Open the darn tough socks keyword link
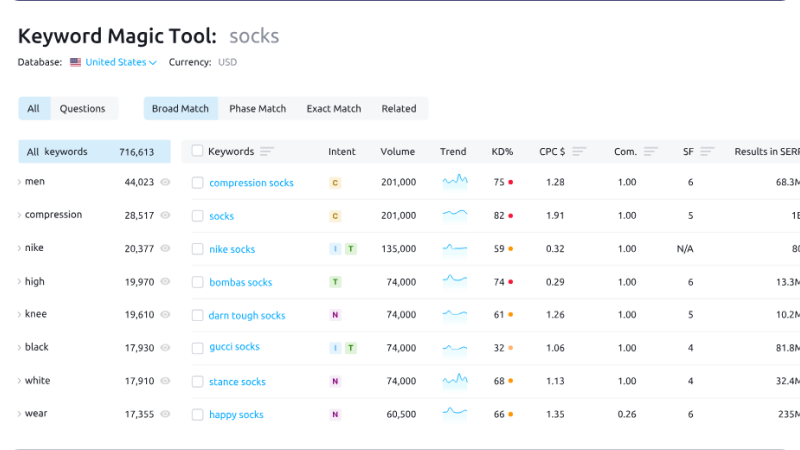800x450 pixels. (x=247, y=315)
